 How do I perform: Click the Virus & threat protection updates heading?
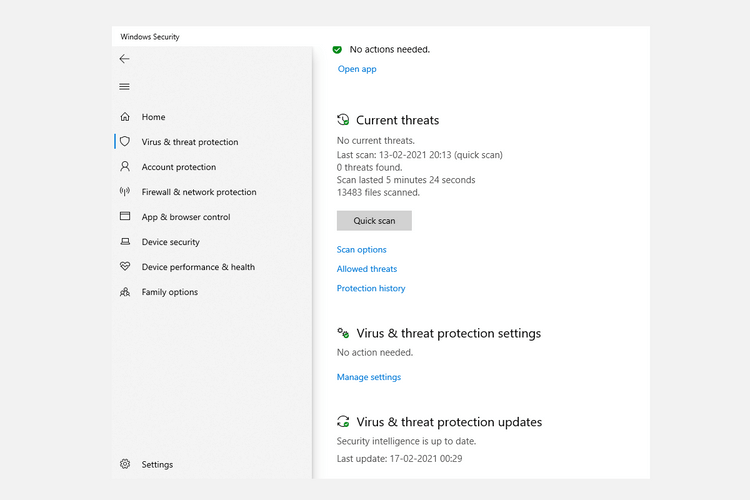point(449,422)
